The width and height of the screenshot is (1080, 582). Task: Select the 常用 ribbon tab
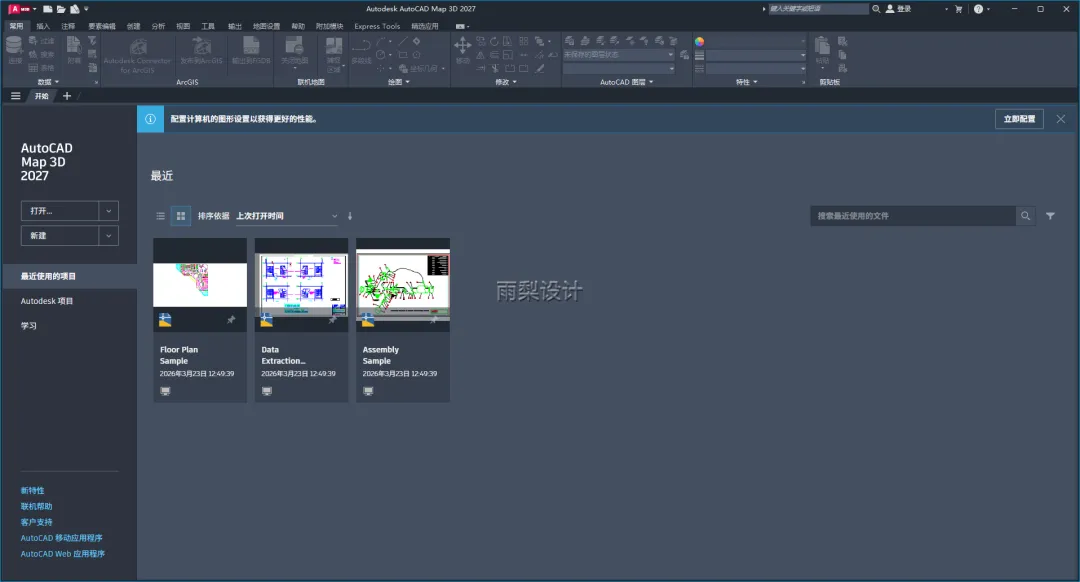[16, 26]
